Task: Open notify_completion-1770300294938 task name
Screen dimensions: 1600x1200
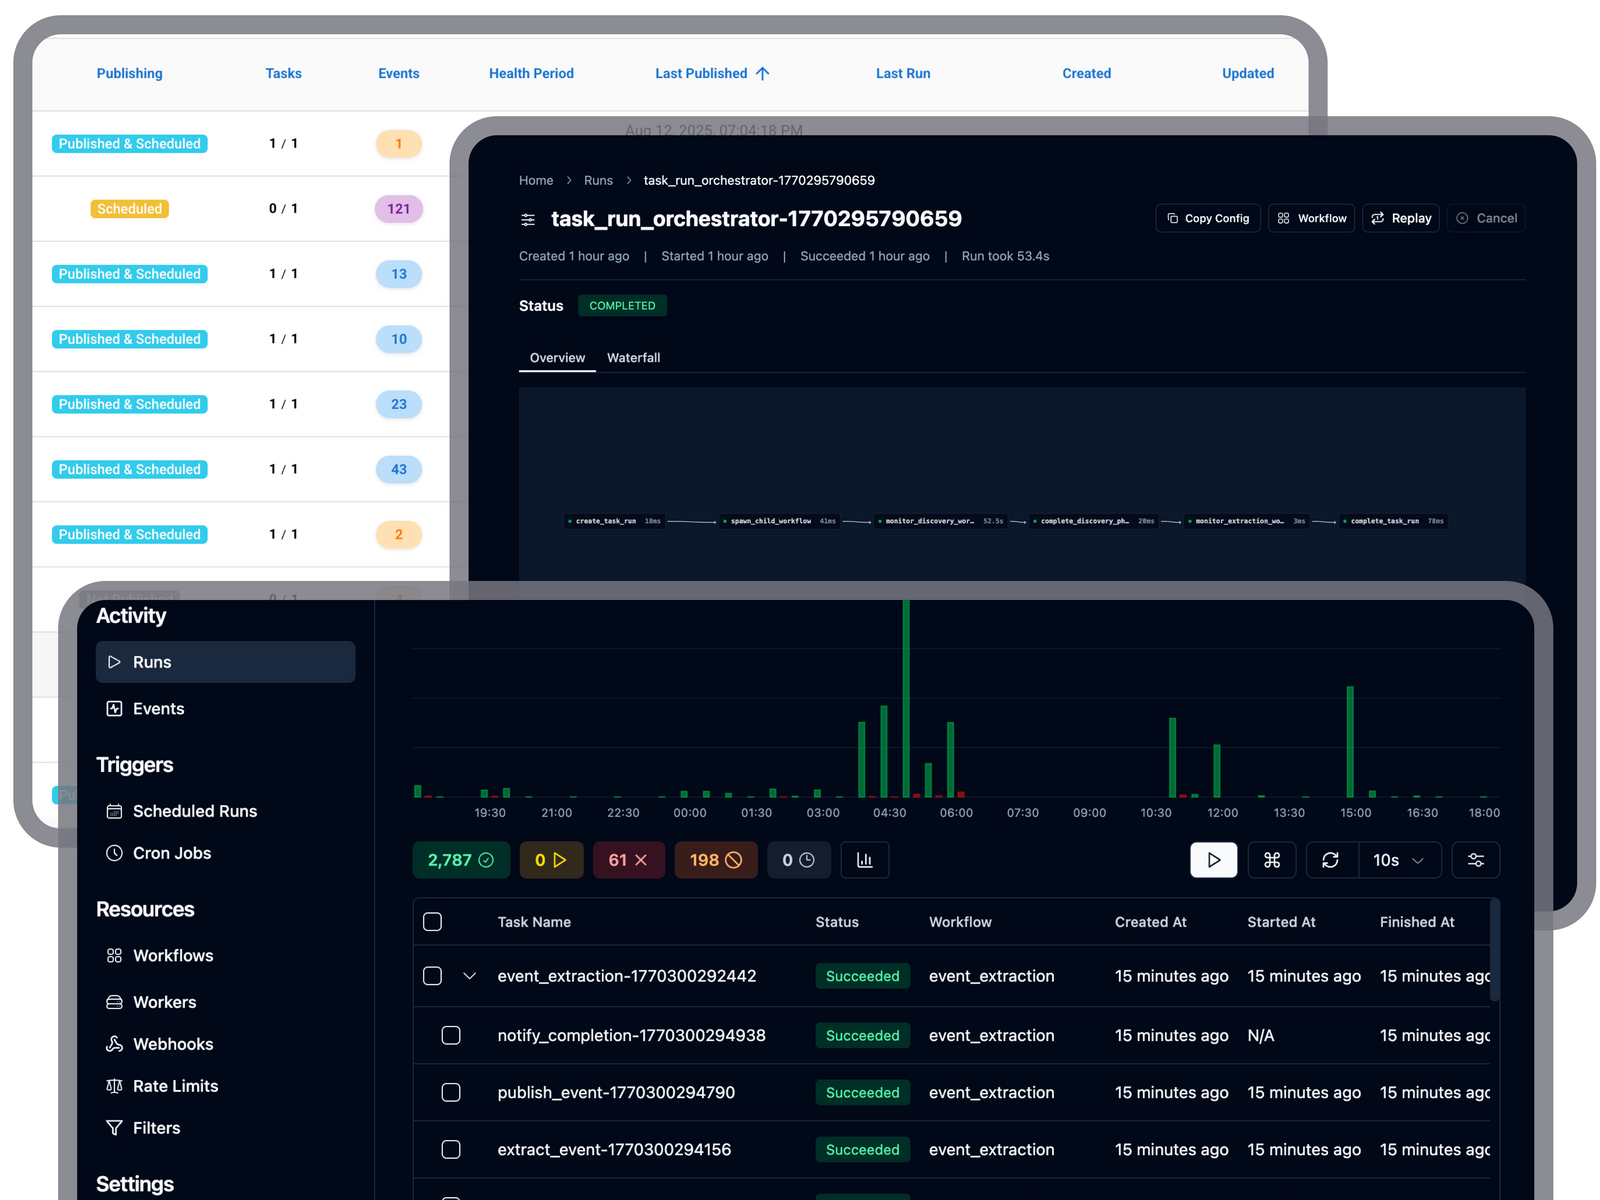Action: click(632, 1035)
